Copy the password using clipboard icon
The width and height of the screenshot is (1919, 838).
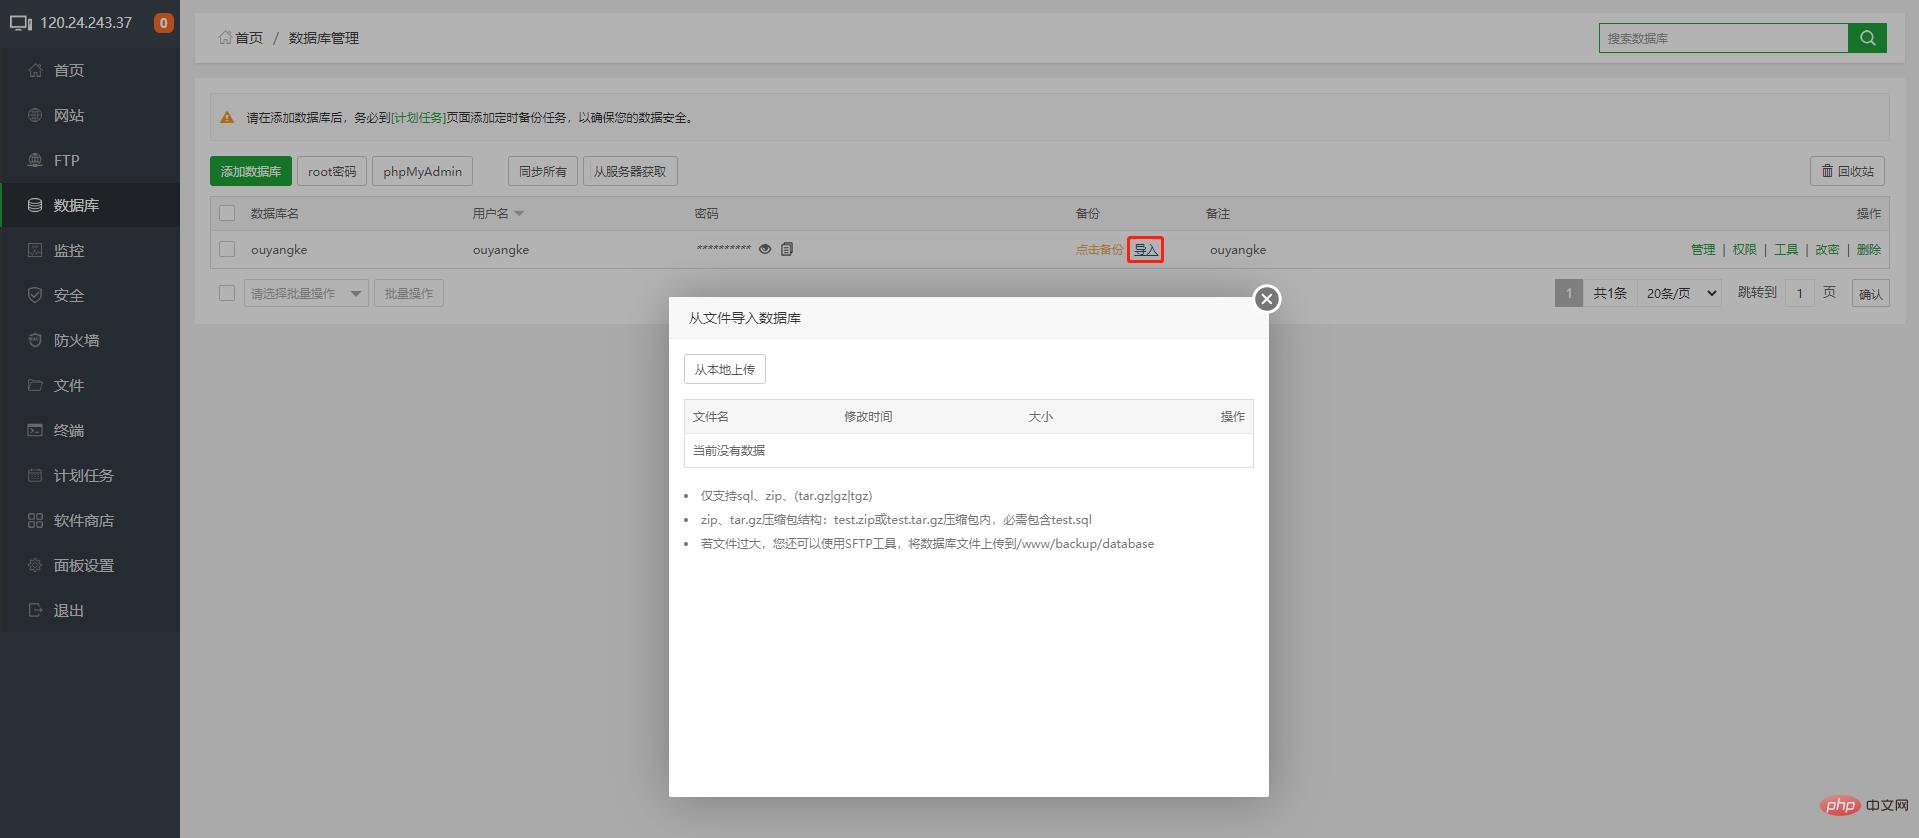(787, 249)
